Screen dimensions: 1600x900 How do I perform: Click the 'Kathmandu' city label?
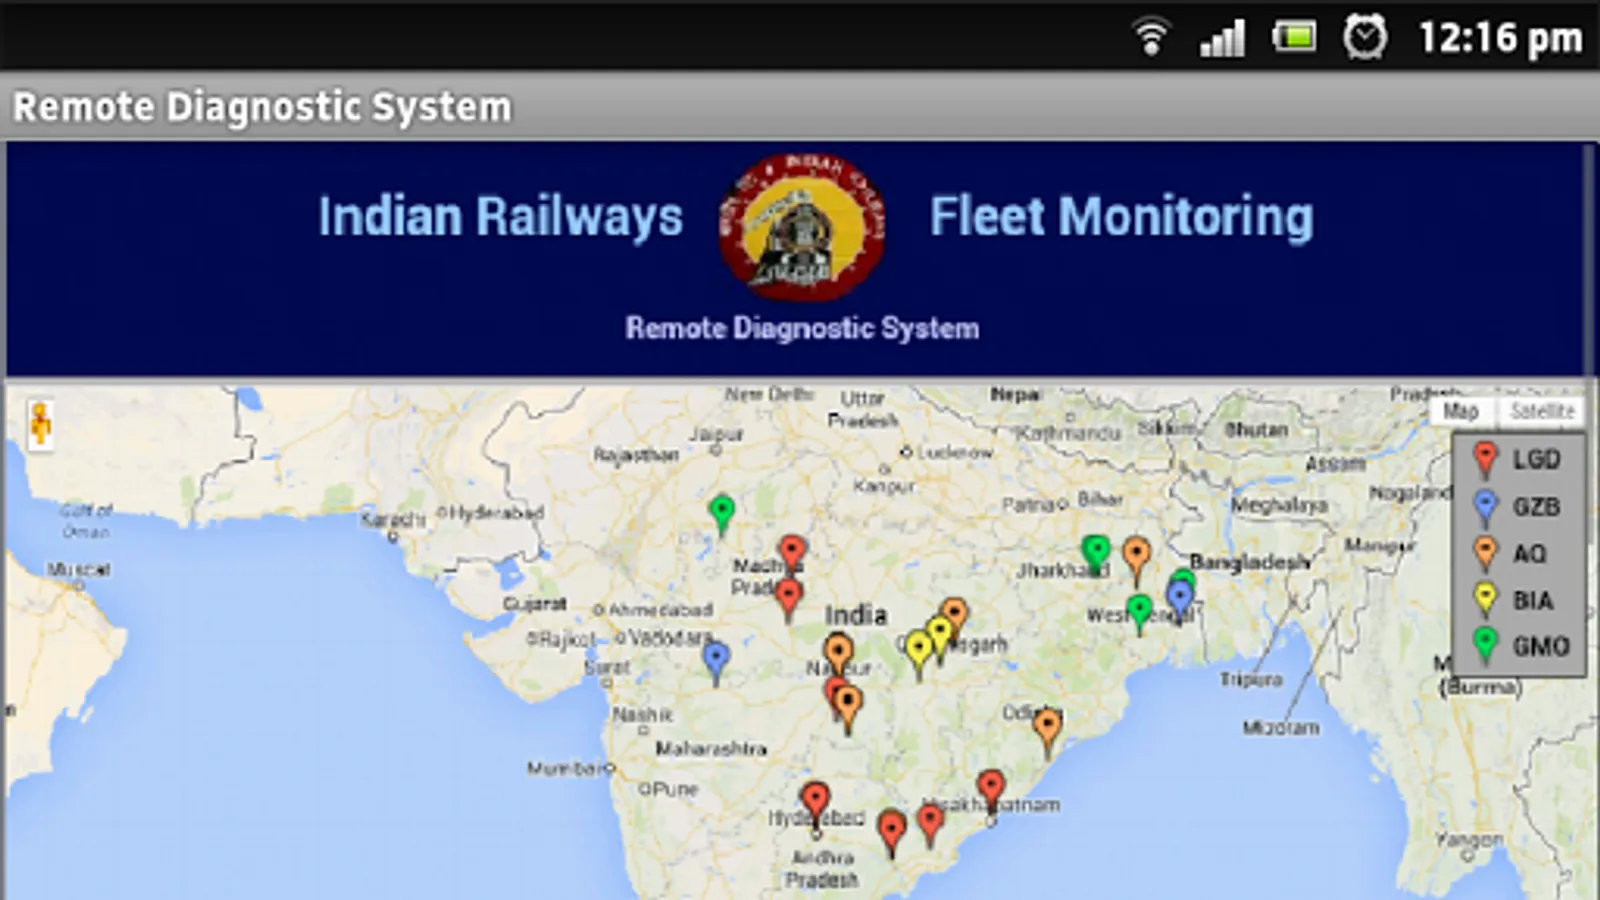(1069, 433)
